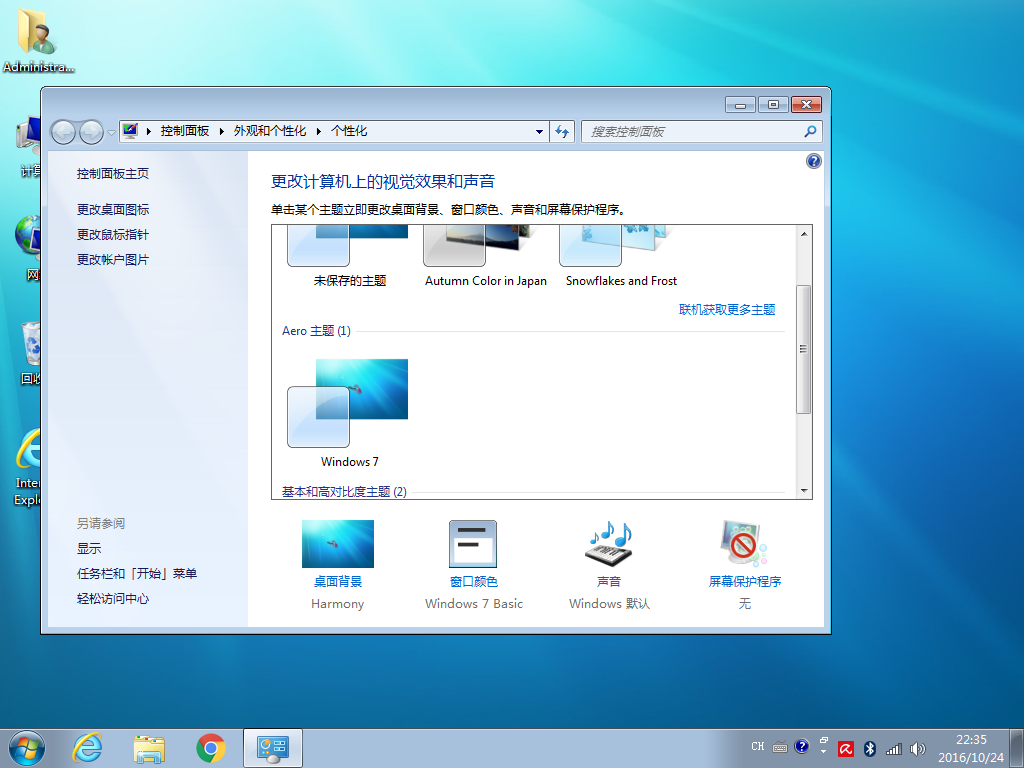Open 更改桌面图标 link
The width and height of the screenshot is (1024, 768).
[112, 210]
